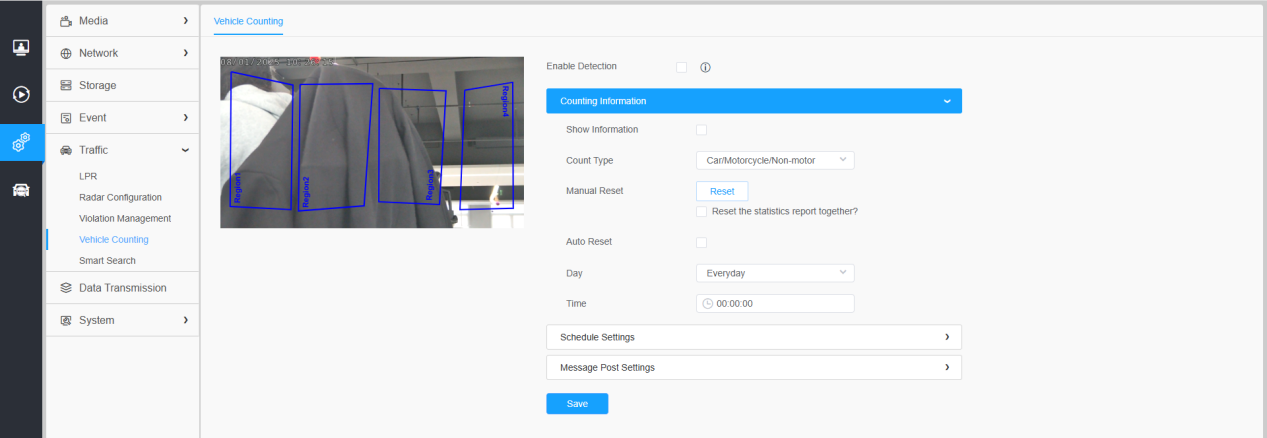This screenshot has width=1267, height=438.
Task: Open the Count Type dropdown
Action: [x=775, y=160]
